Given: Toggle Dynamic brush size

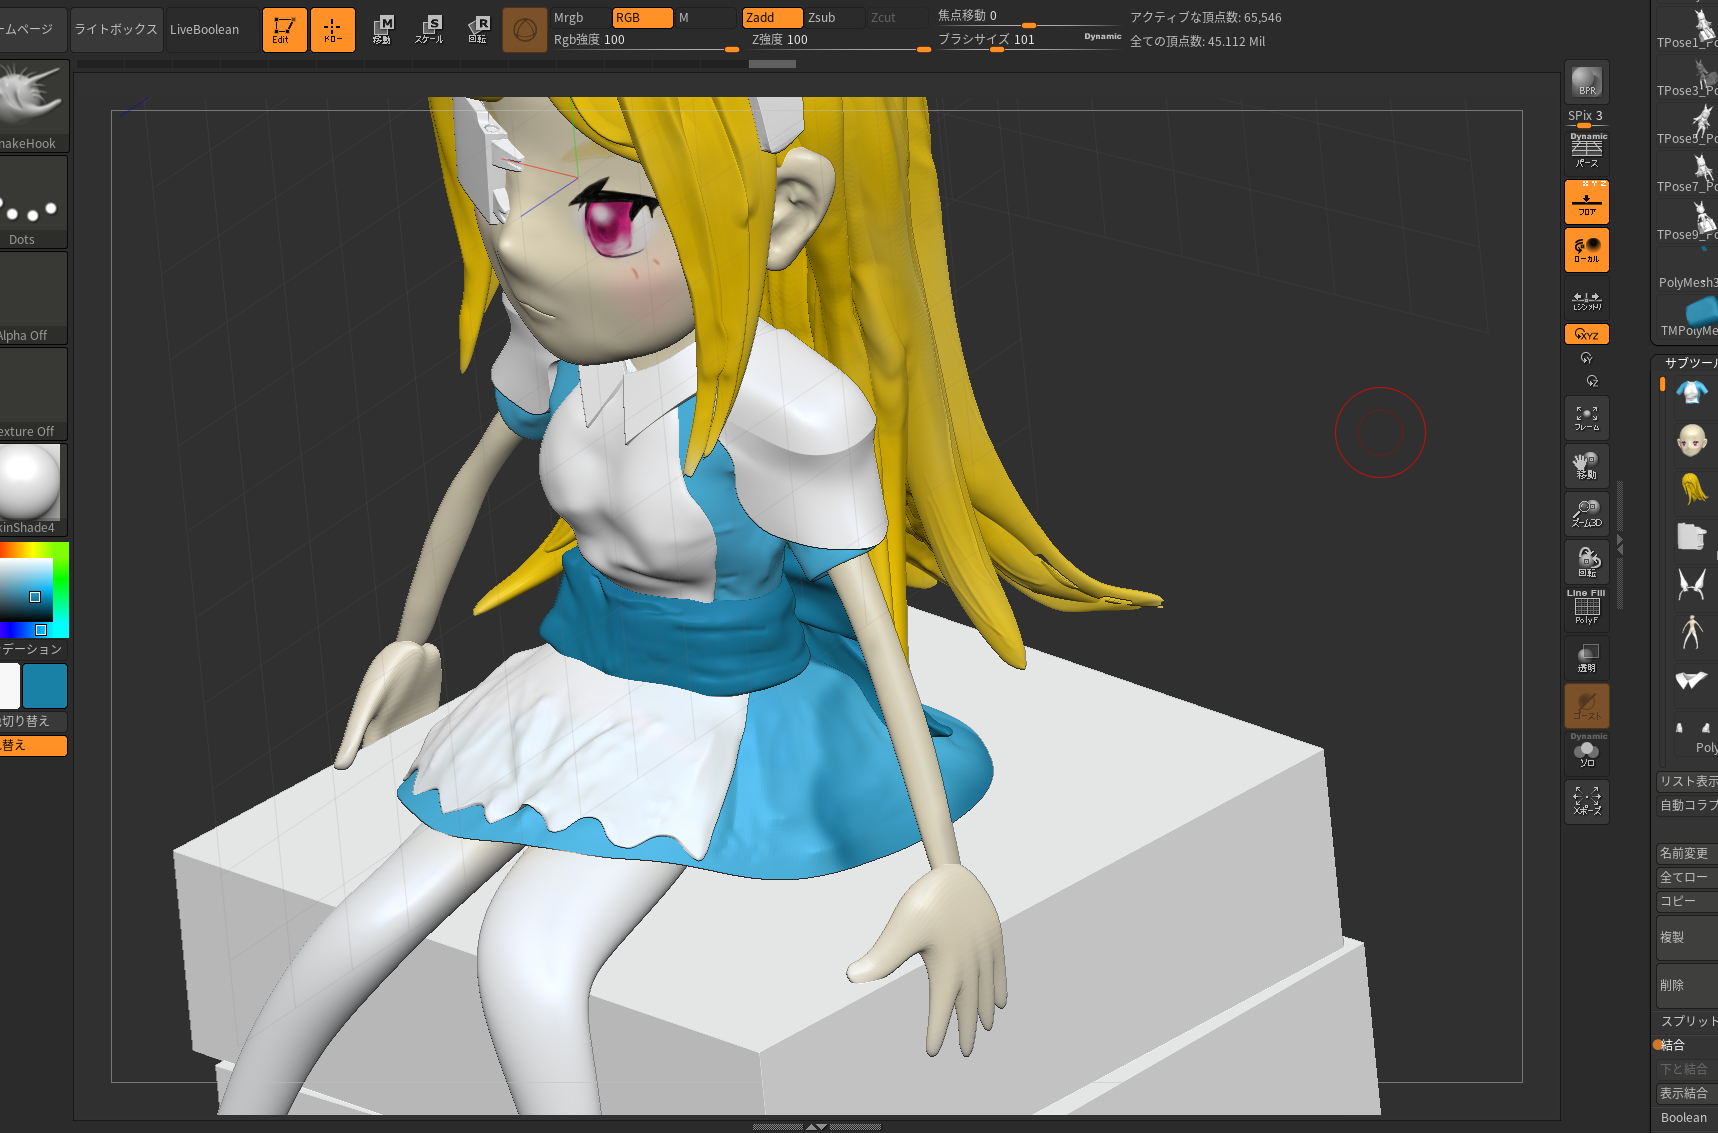Looking at the screenshot, I should (1102, 37).
